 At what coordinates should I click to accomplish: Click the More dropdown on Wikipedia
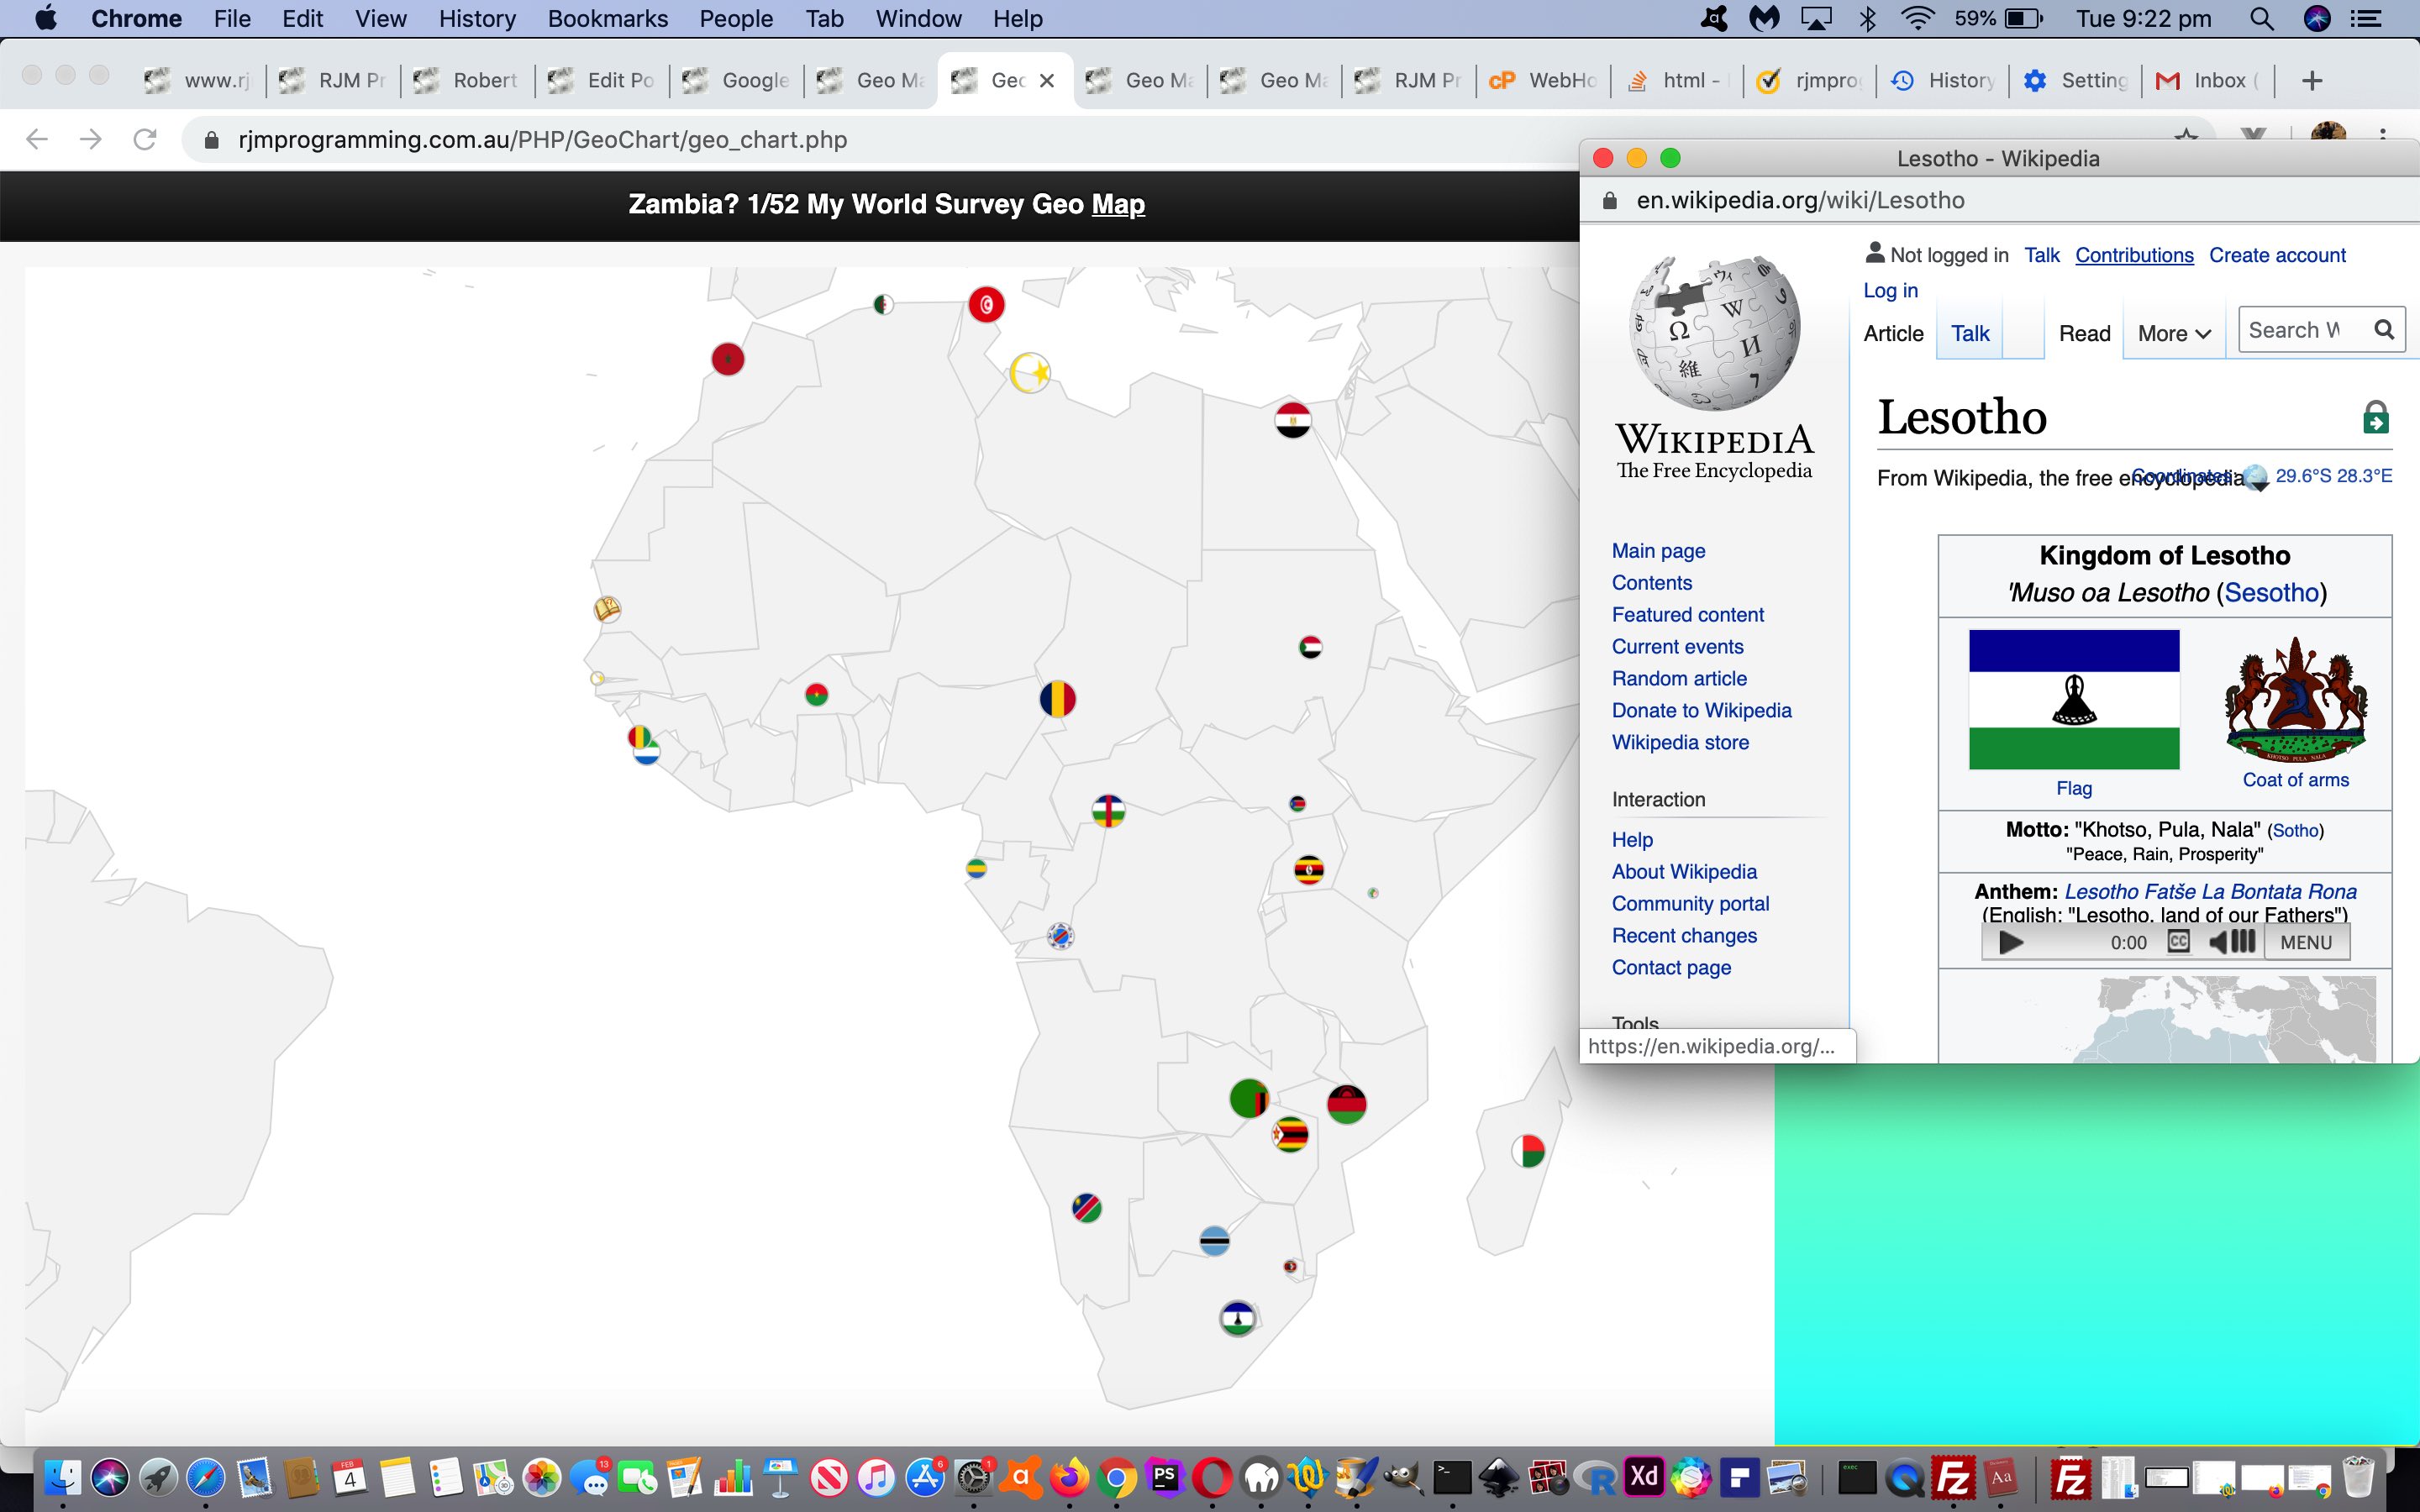[x=2170, y=333]
